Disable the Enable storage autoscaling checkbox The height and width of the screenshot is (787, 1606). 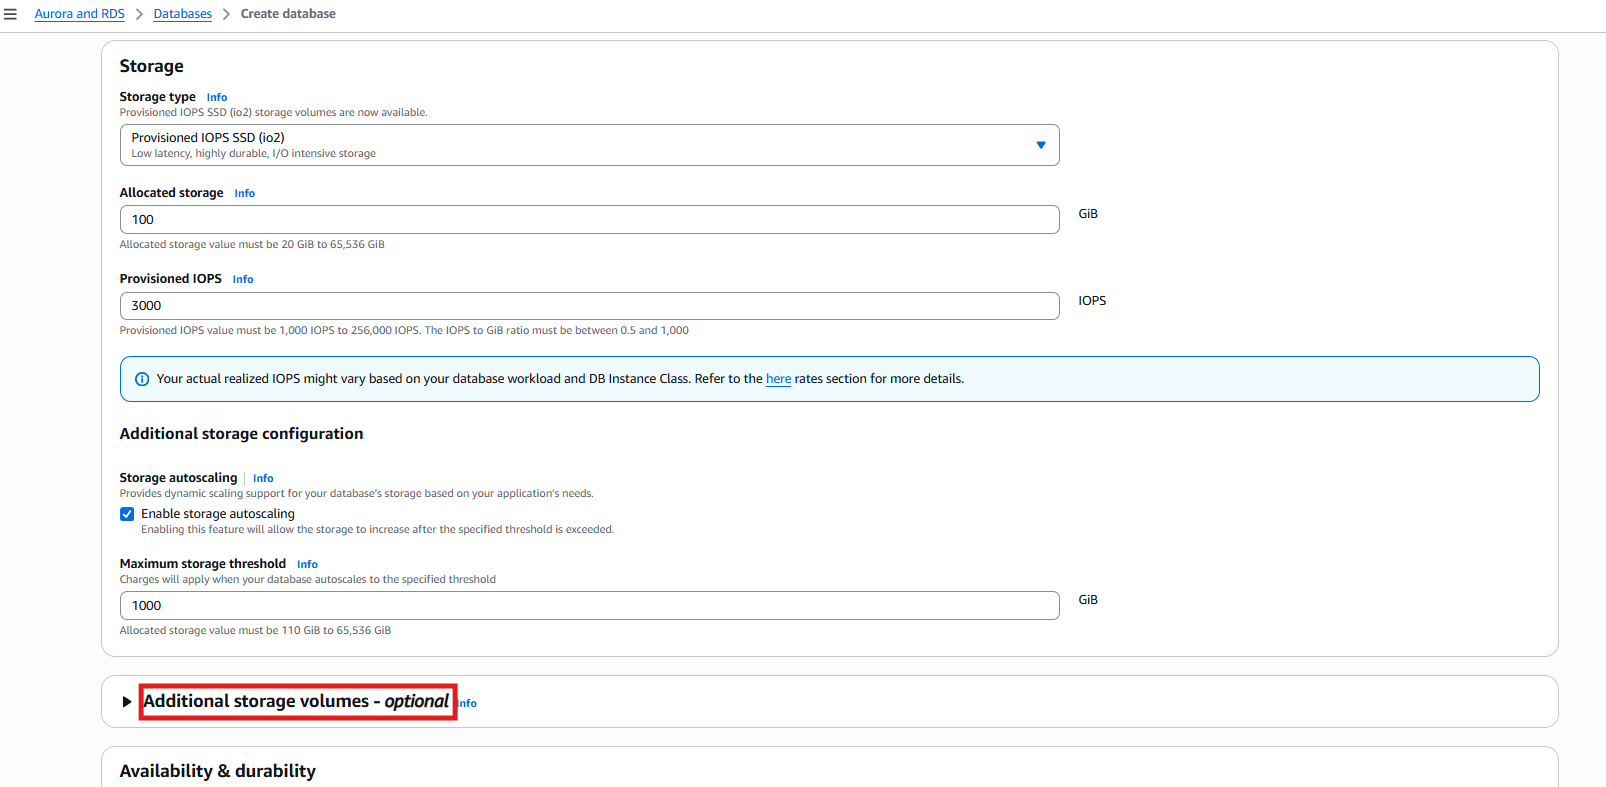[x=127, y=514]
